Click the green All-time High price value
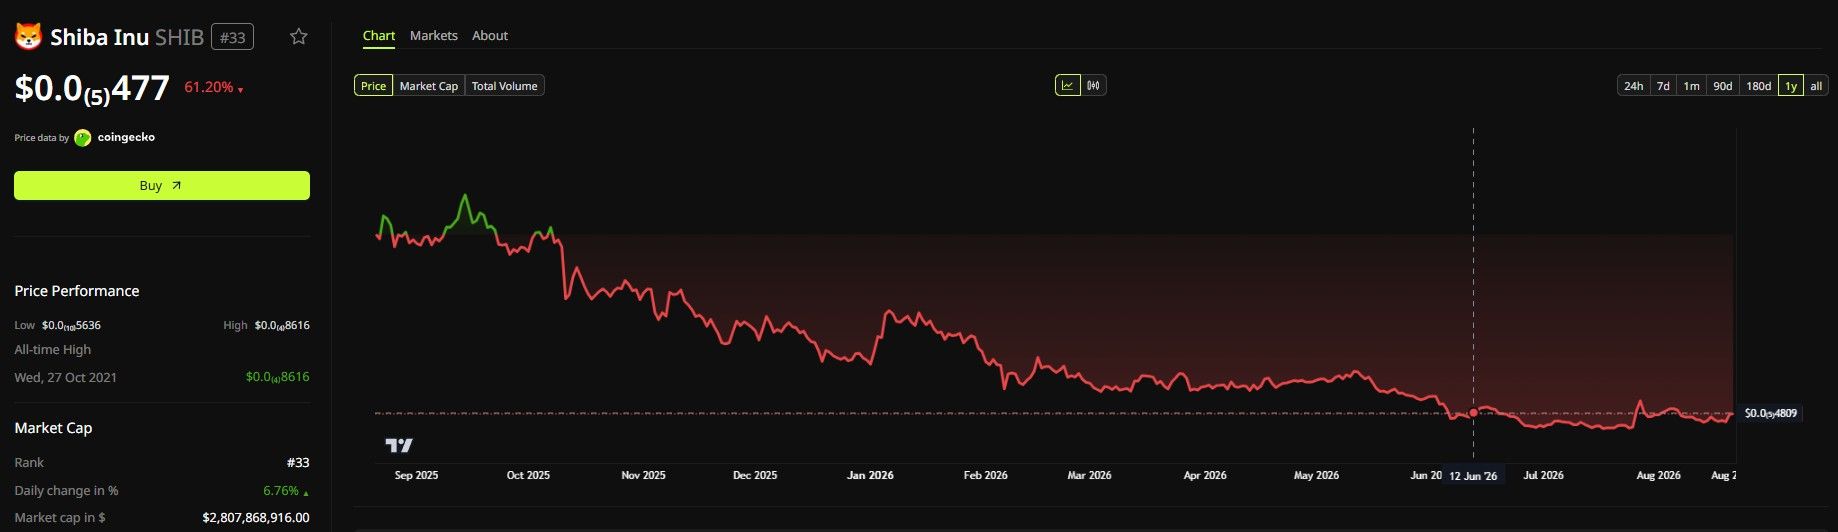Viewport: 1838px width, 532px height. [x=277, y=377]
